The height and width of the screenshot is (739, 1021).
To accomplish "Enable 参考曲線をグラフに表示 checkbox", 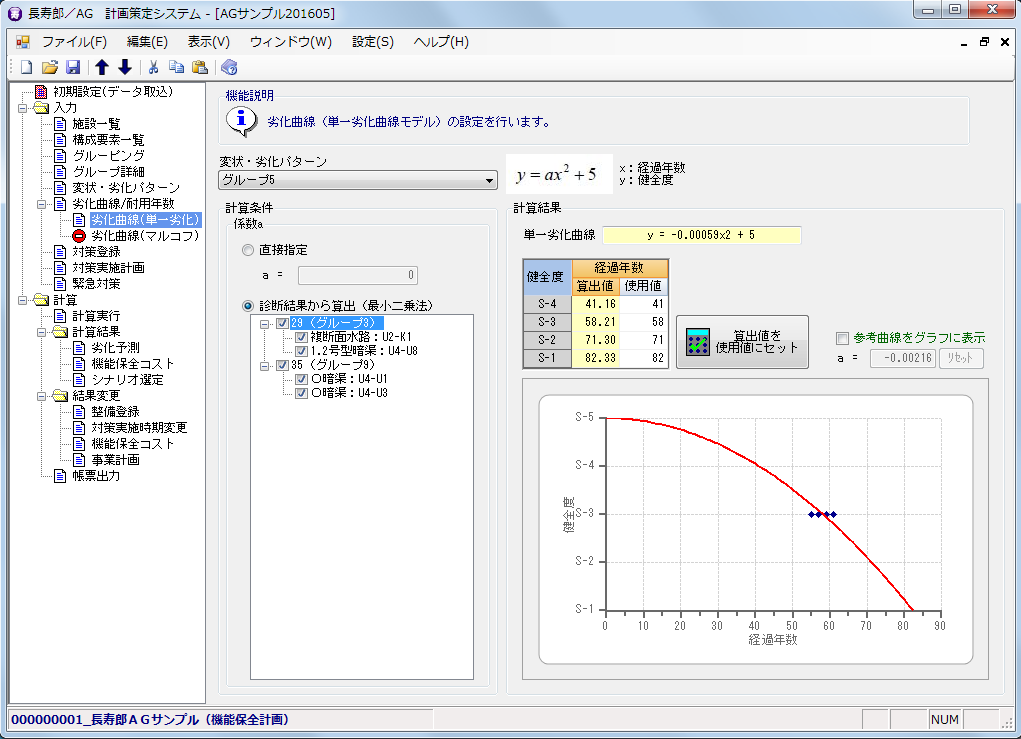I will (842, 338).
